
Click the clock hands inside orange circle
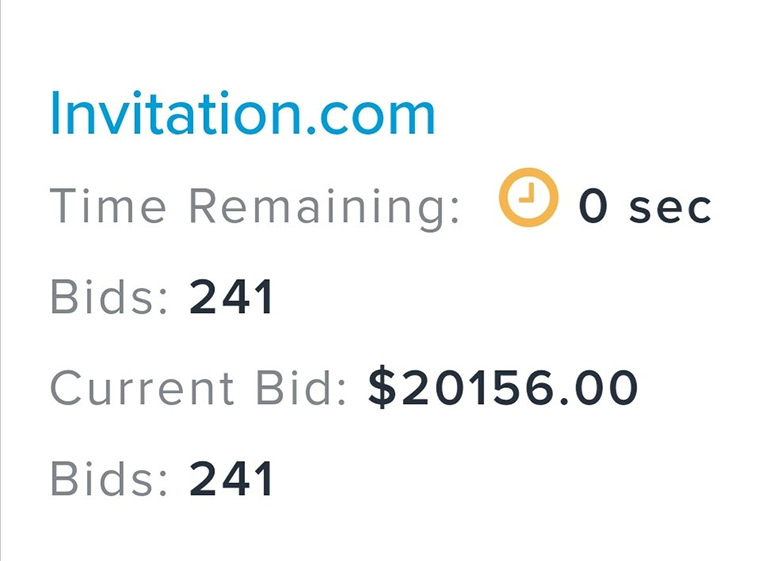527,193
